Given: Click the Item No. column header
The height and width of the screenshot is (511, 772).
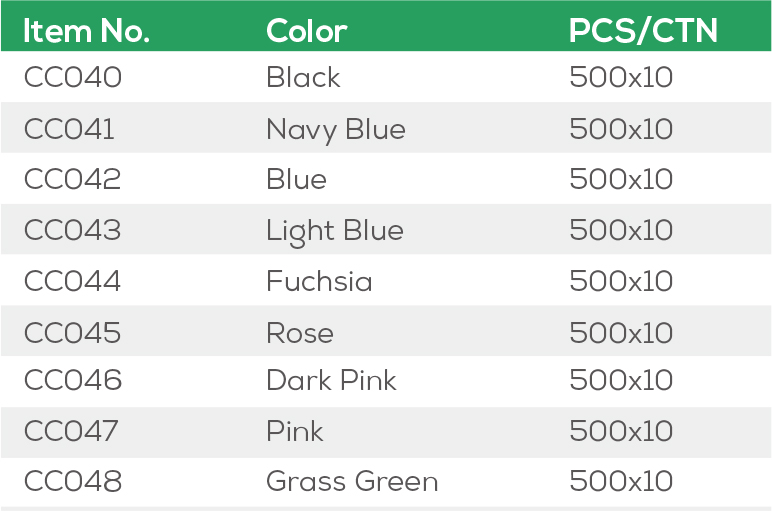Looking at the screenshot, I should coord(86,32).
